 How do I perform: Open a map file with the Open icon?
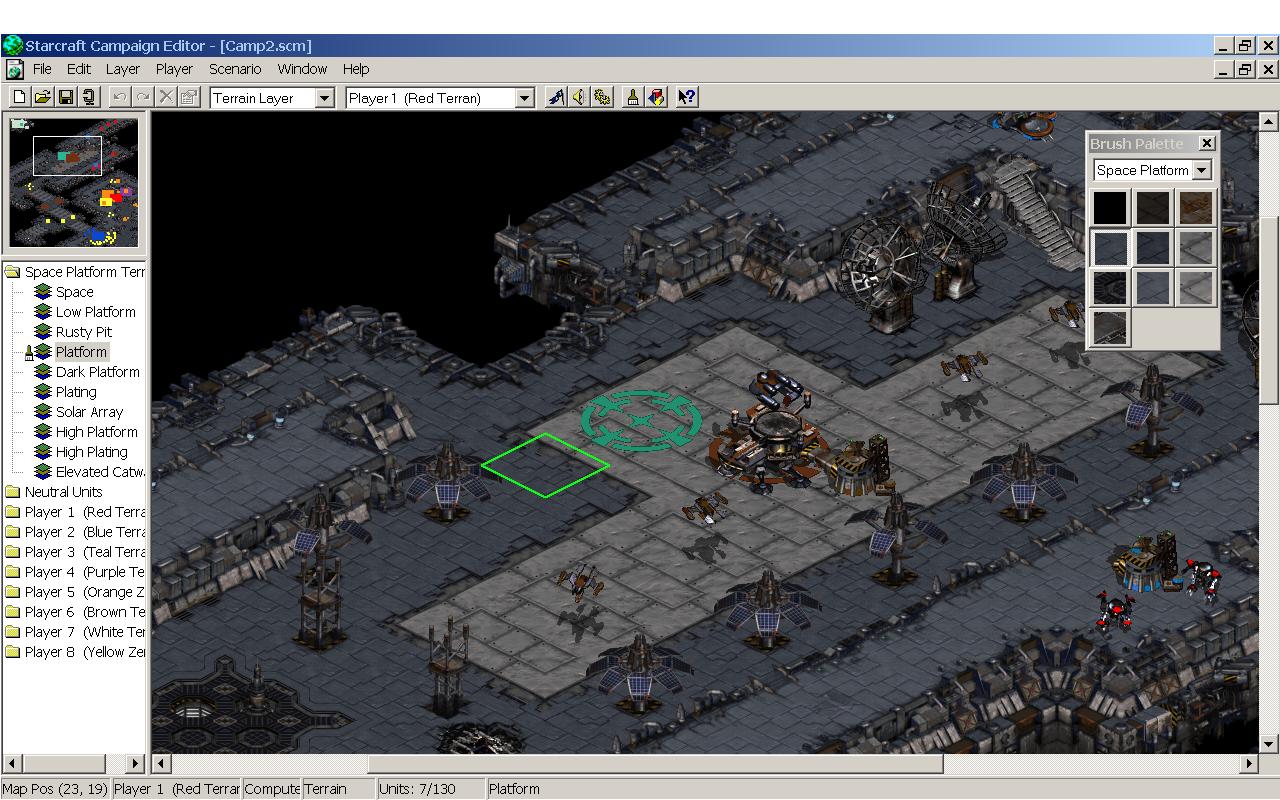(42, 97)
